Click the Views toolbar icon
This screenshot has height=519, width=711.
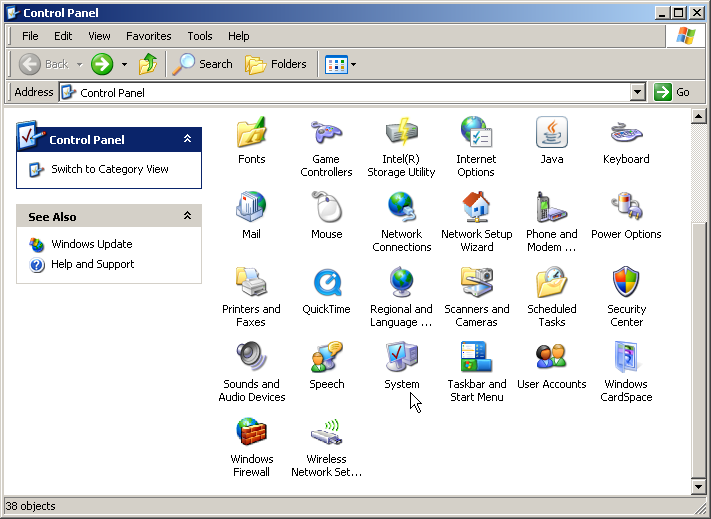pos(336,64)
